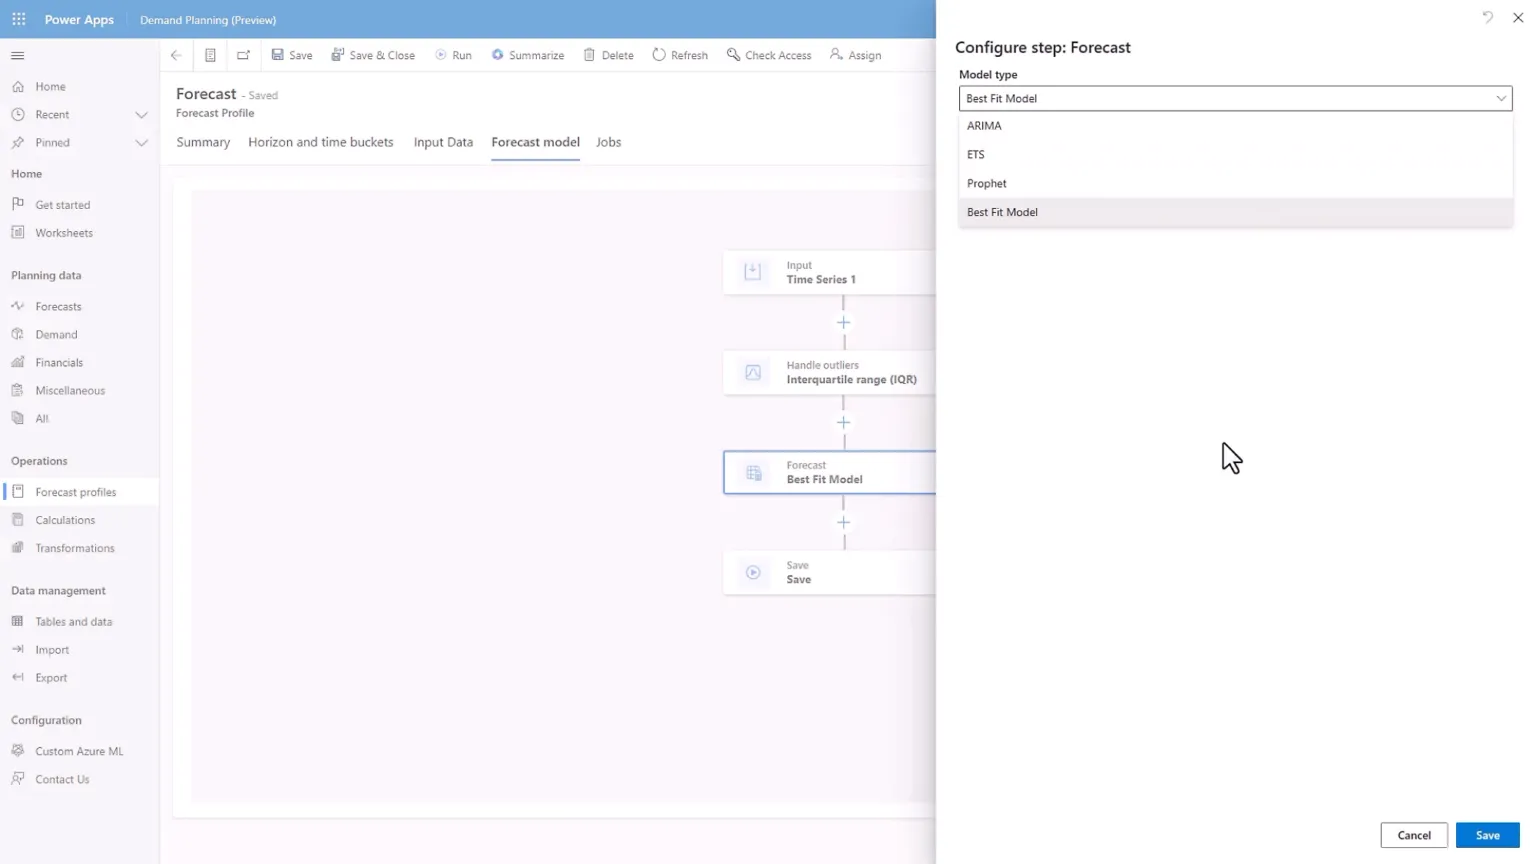Cancel the Forecast step configuration
The width and height of the screenshot is (1536, 864).
(1413, 835)
